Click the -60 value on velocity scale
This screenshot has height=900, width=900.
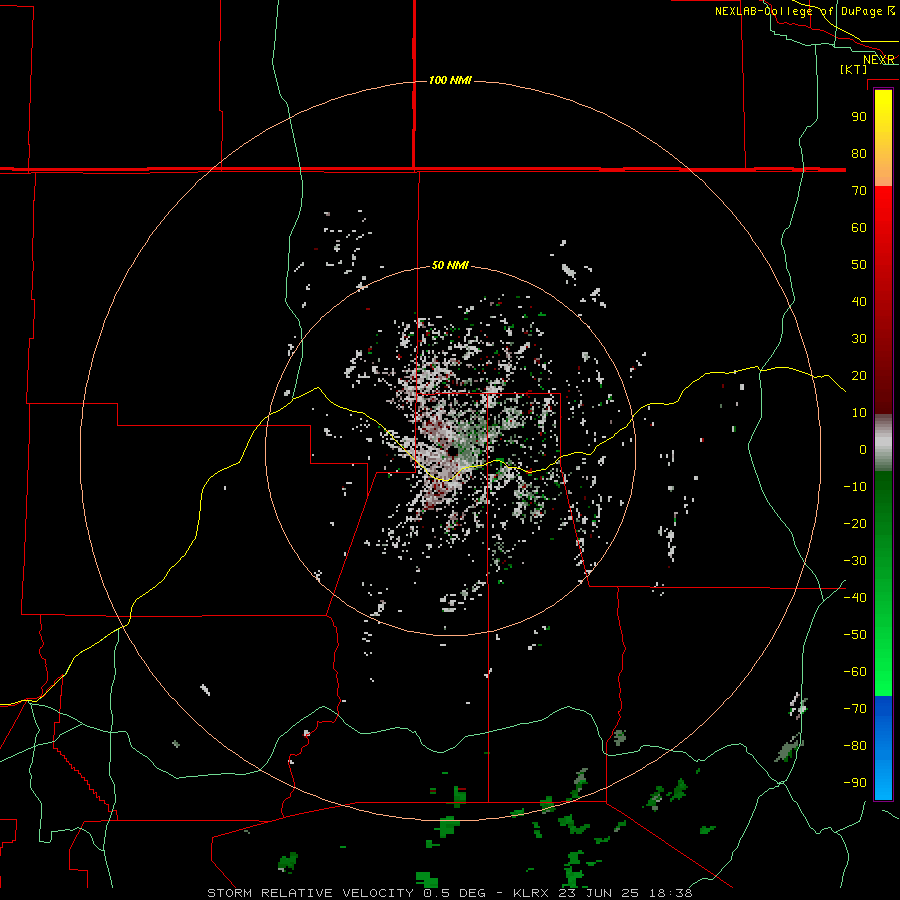[x=855, y=672]
